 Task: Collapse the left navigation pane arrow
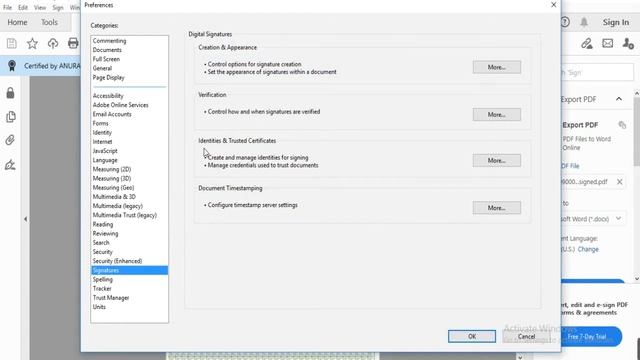coord(25,219)
